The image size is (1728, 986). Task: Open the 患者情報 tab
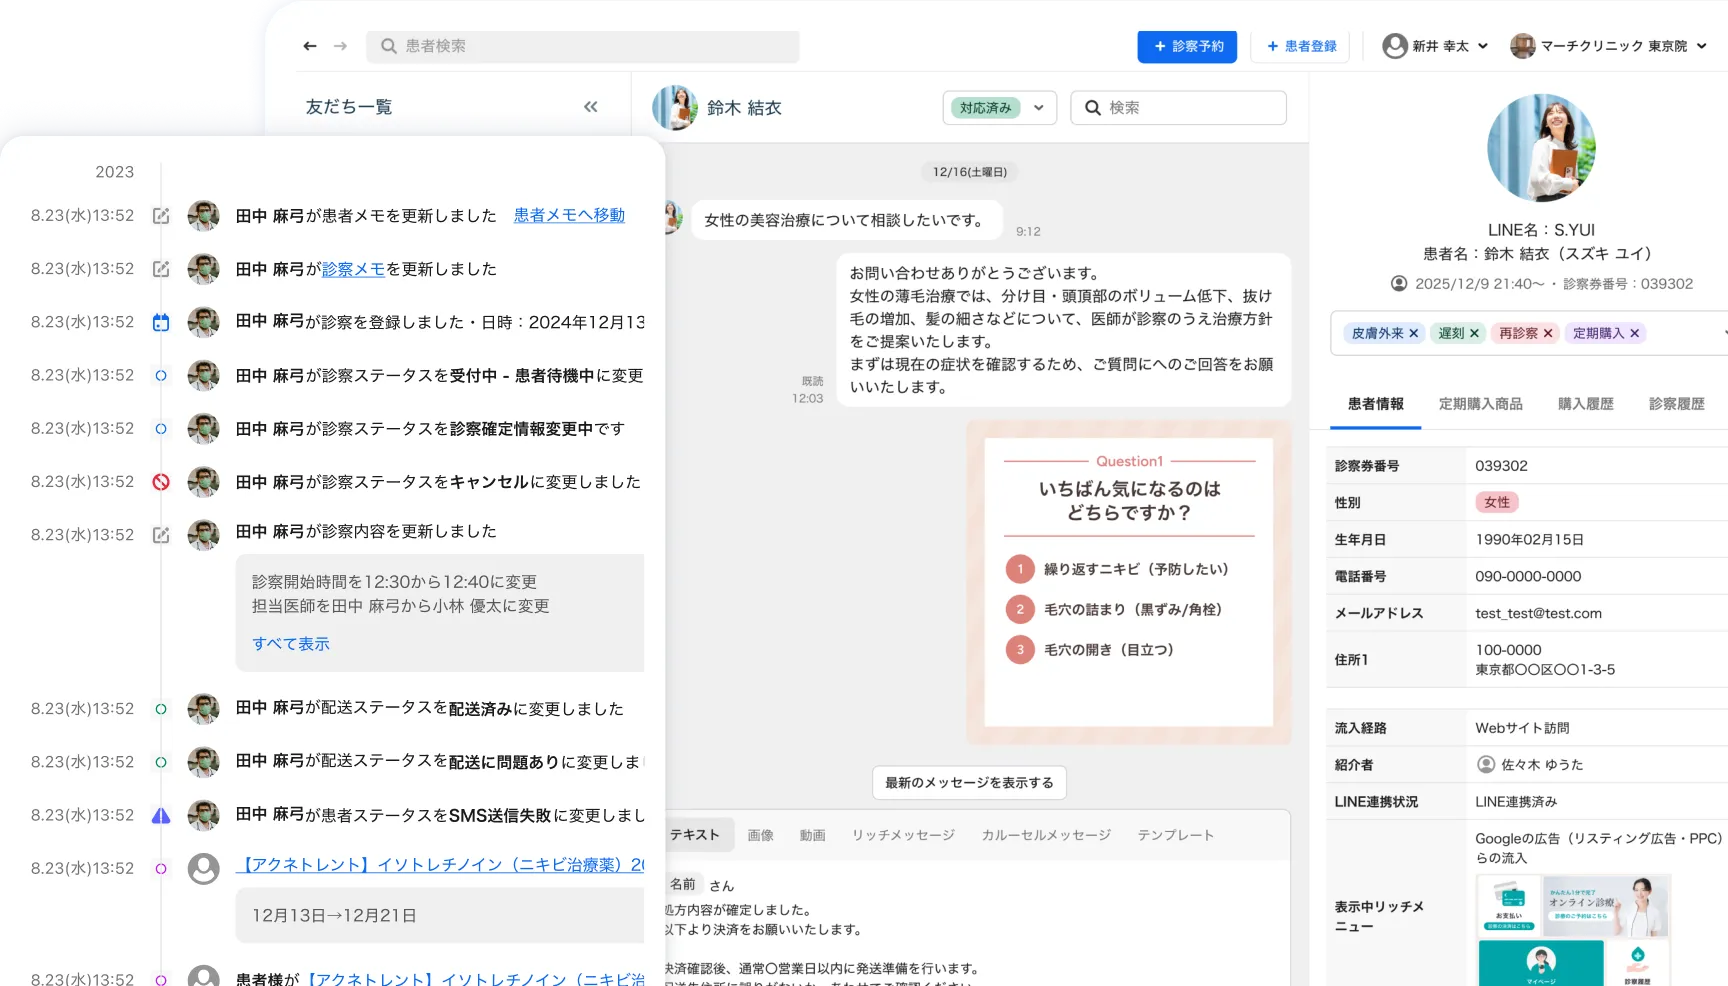point(1376,404)
